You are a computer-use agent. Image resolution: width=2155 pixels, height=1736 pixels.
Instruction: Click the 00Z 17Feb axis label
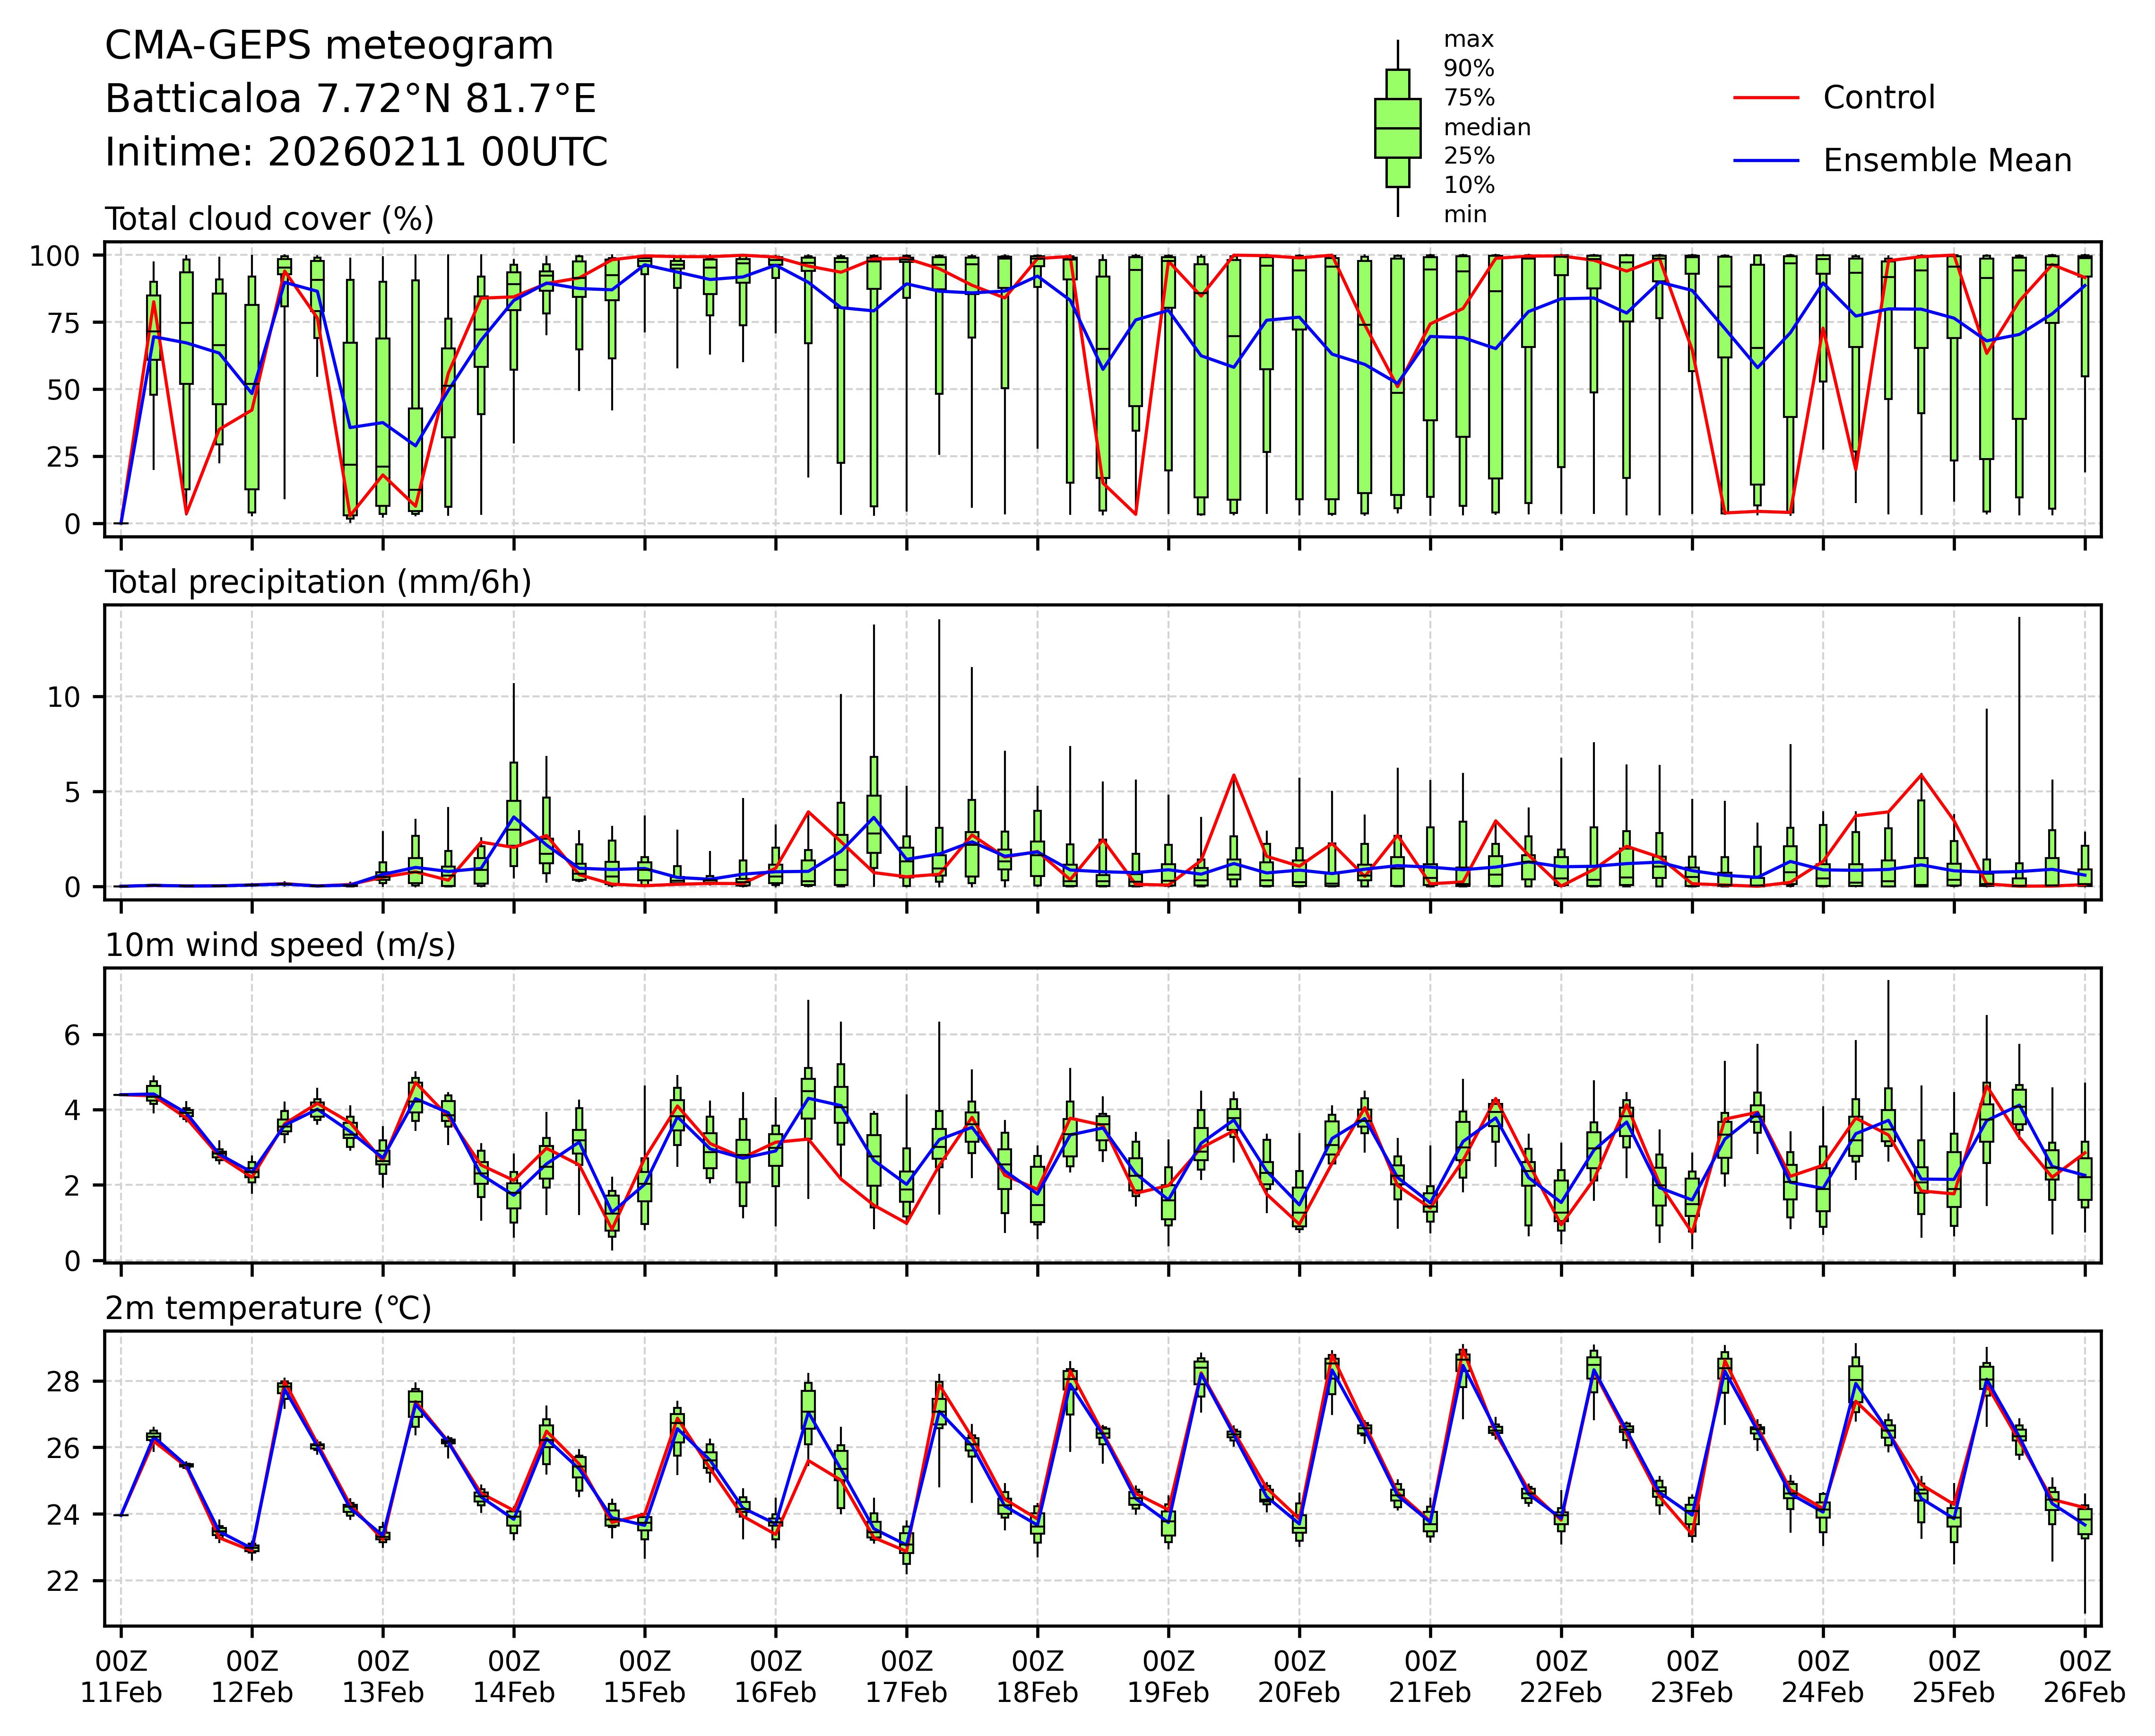pos(906,1677)
